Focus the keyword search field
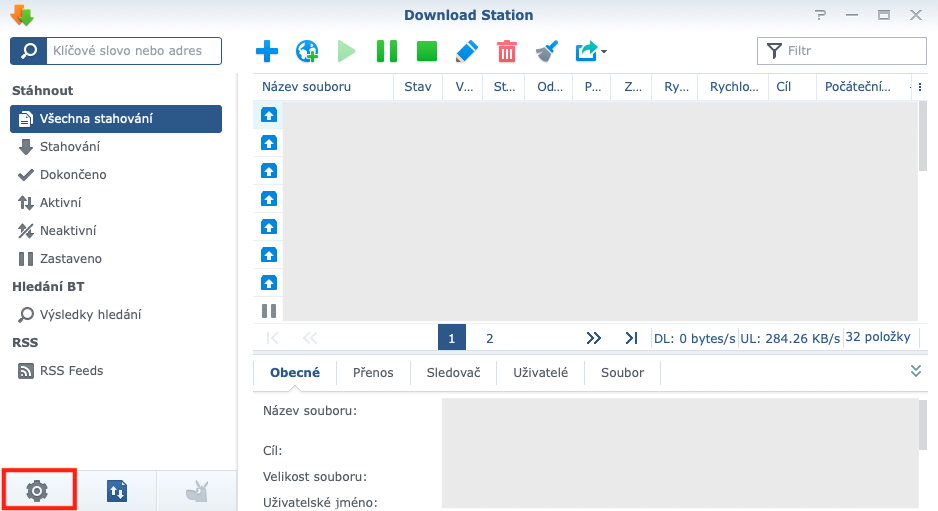Screen dimensions: 938x511 pyautogui.click(x=134, y=51)
